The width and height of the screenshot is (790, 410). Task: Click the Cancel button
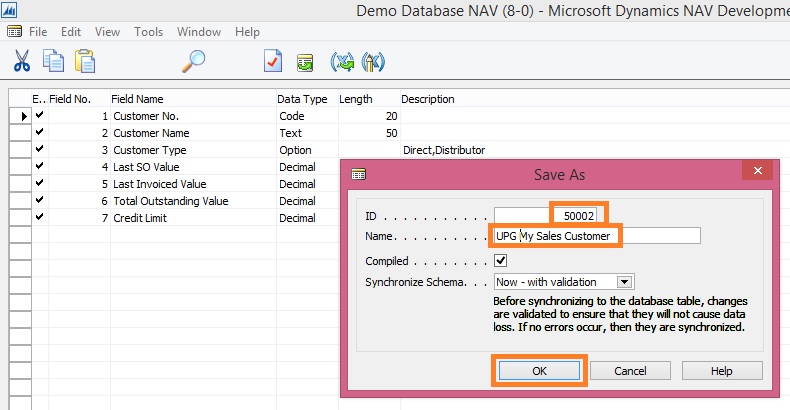click(630, 370)
